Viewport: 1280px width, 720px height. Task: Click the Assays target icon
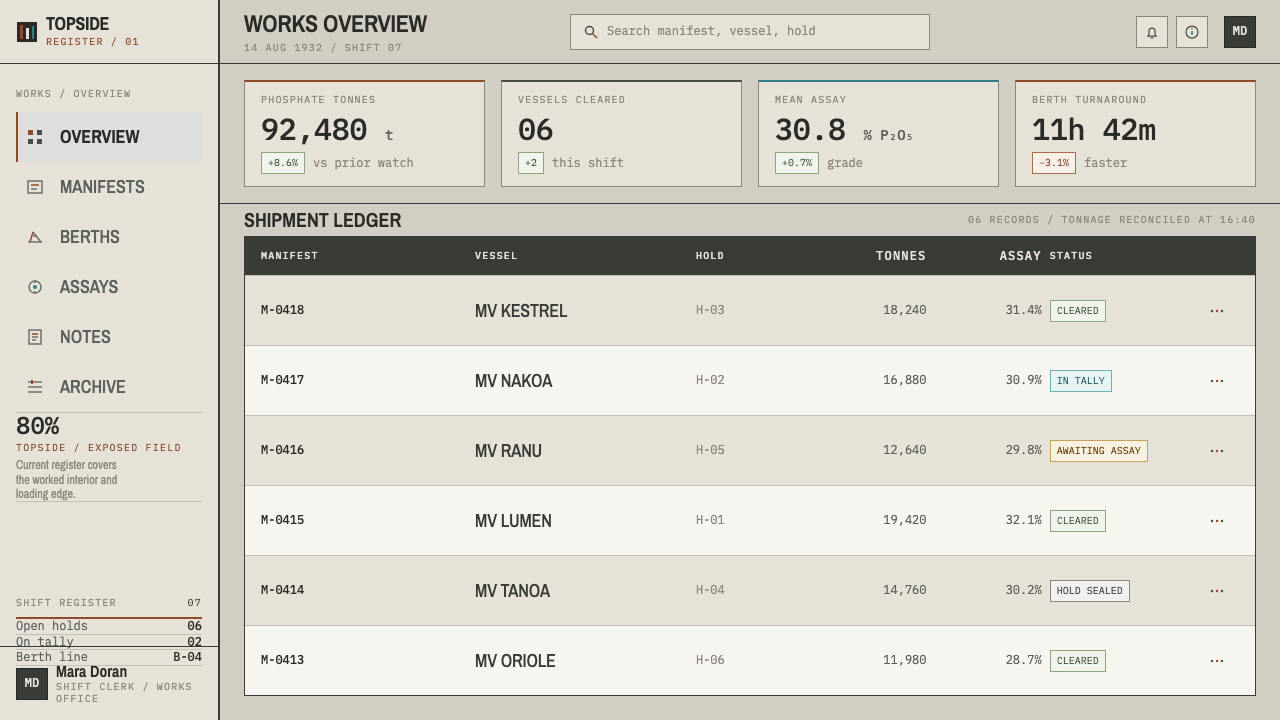(x=35, y=287)
